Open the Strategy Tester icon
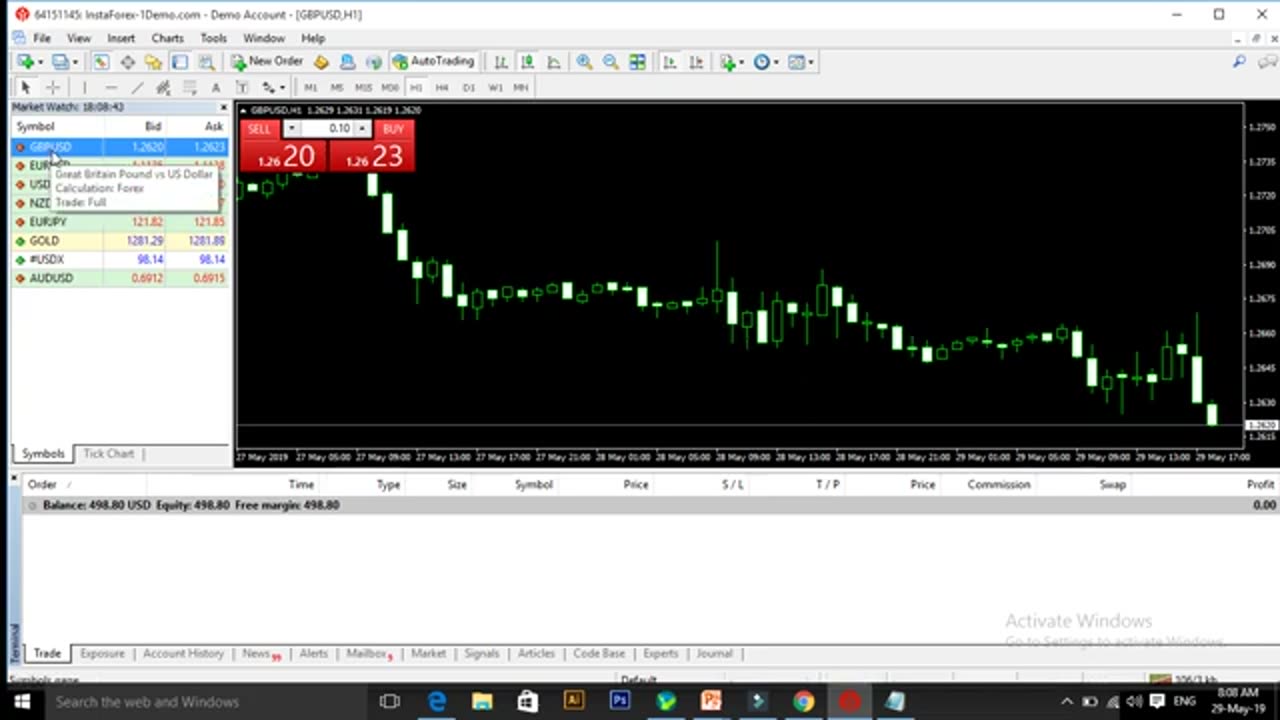The image size is (1280, 720). (205, 62)
